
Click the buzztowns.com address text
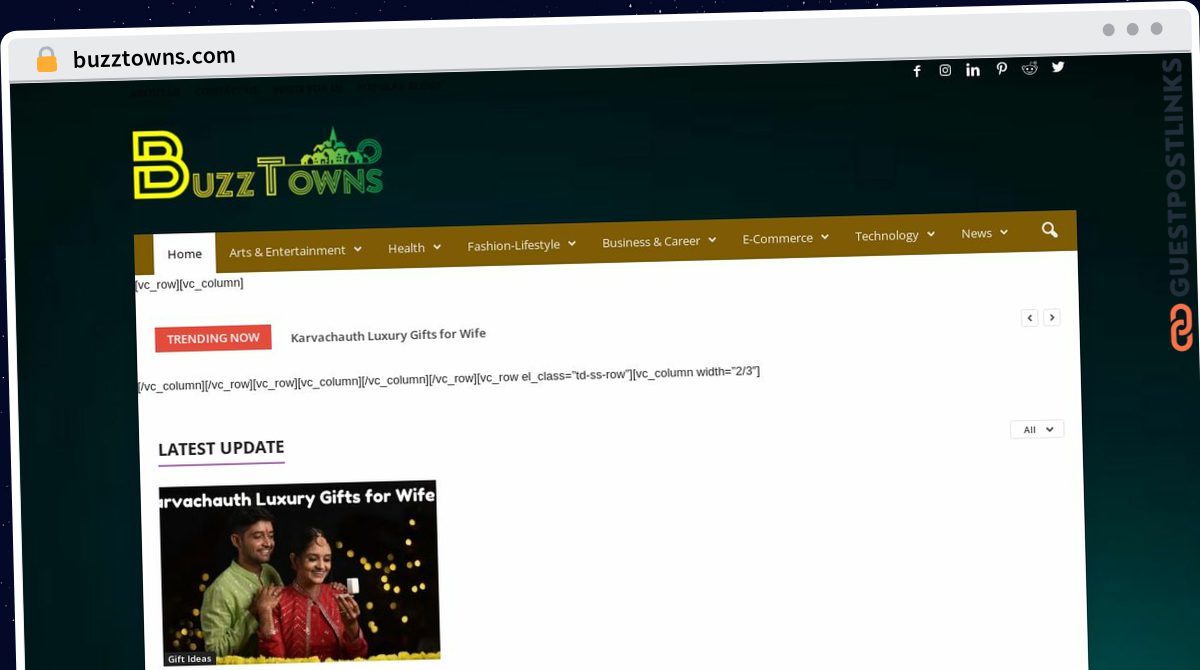[154, 58]
